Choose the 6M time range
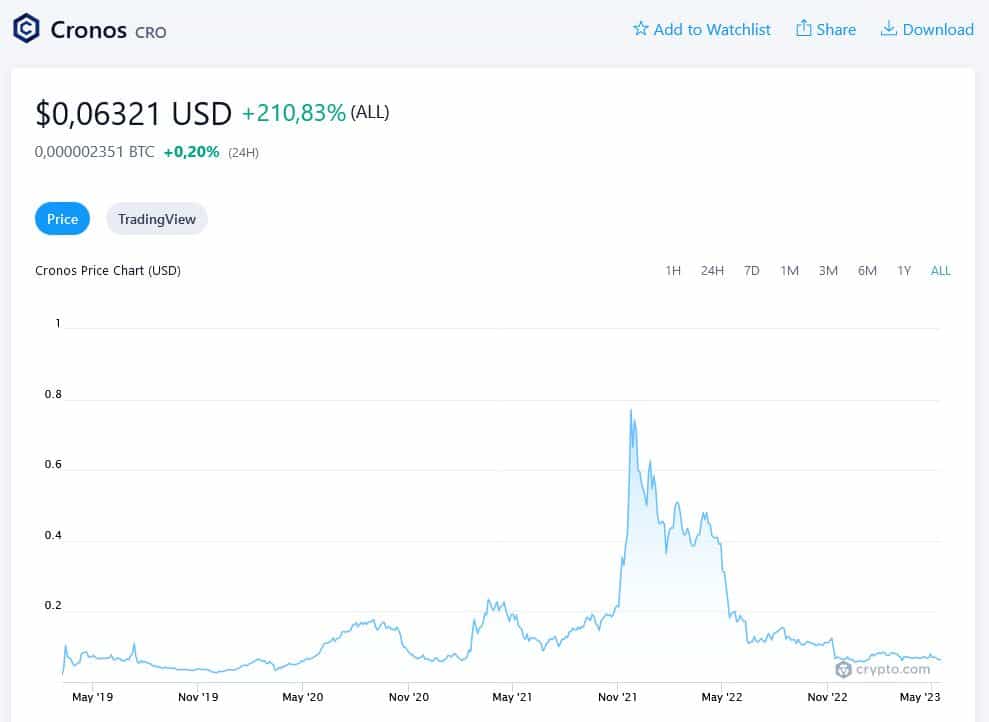The image size is (989, 722). (867, 271)
